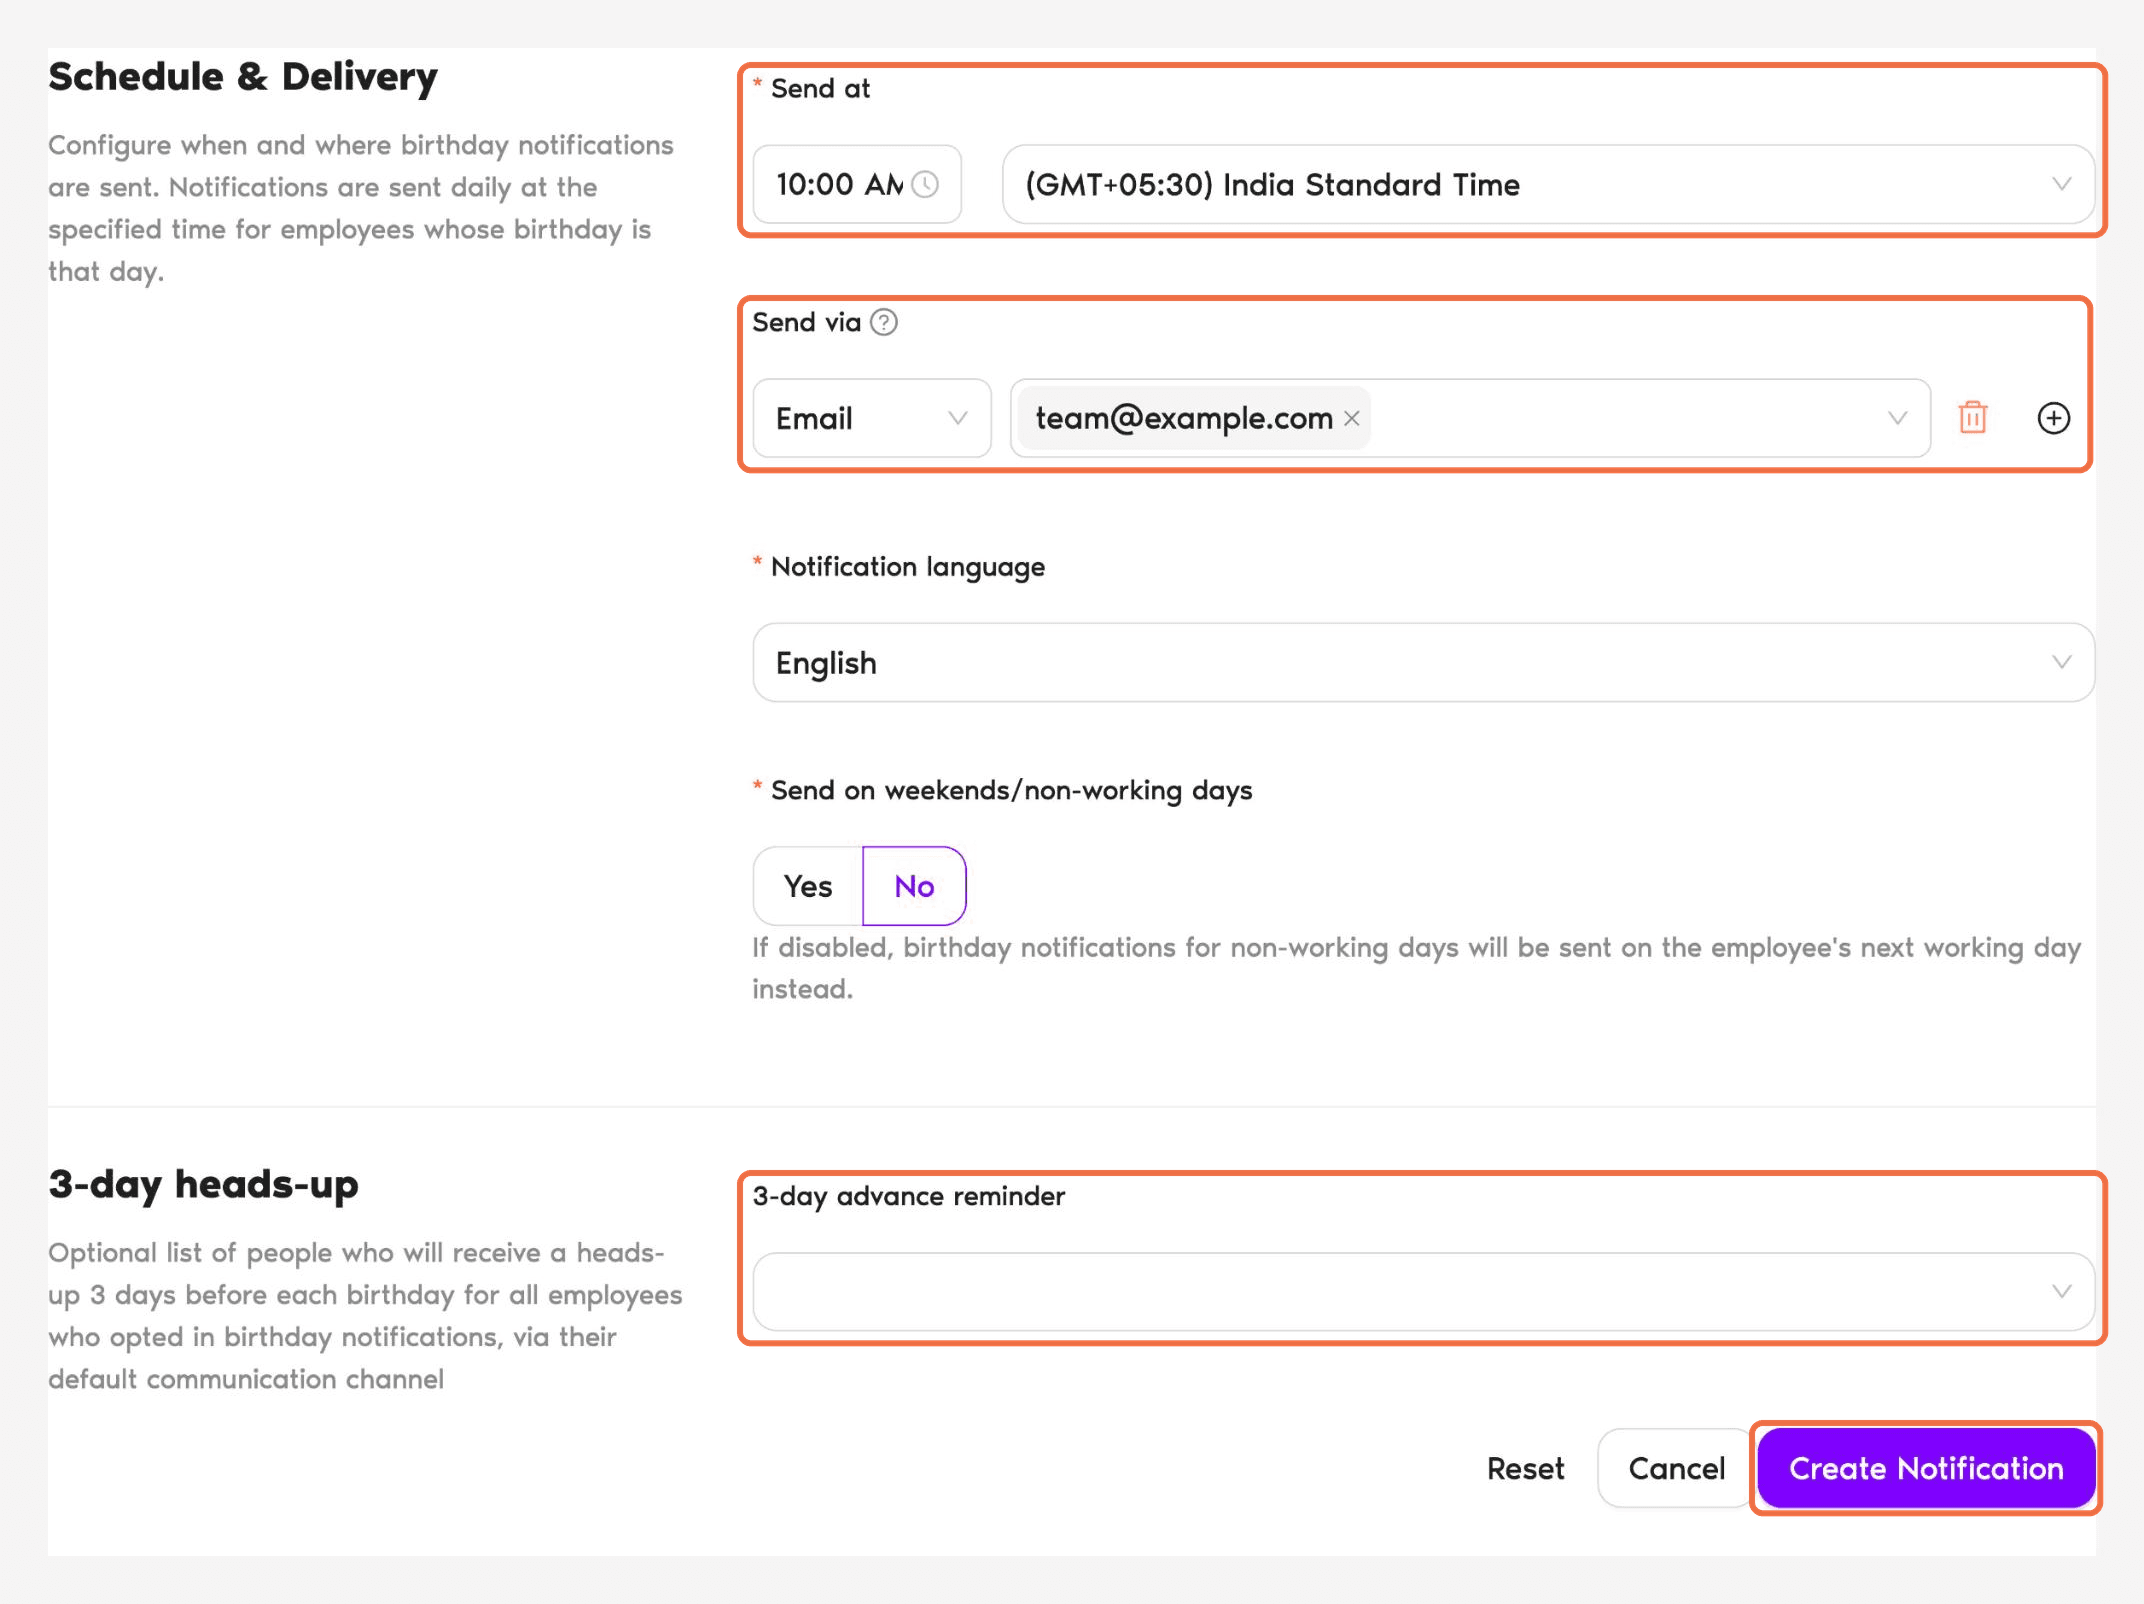Screen dimensions: 2144x1604
Task: Open the English language dropdown
Action: pyautogui.click(x=1423, y=662)
